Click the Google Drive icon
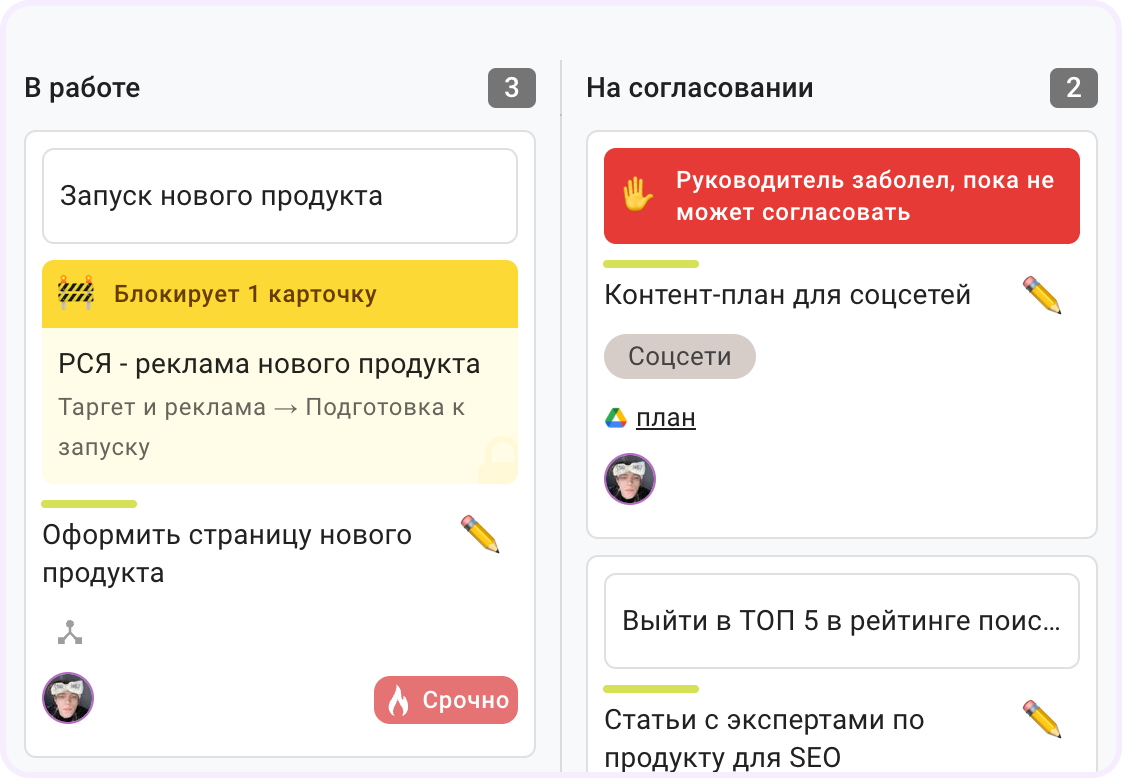The image size is (1122, 778). (616, 418)
